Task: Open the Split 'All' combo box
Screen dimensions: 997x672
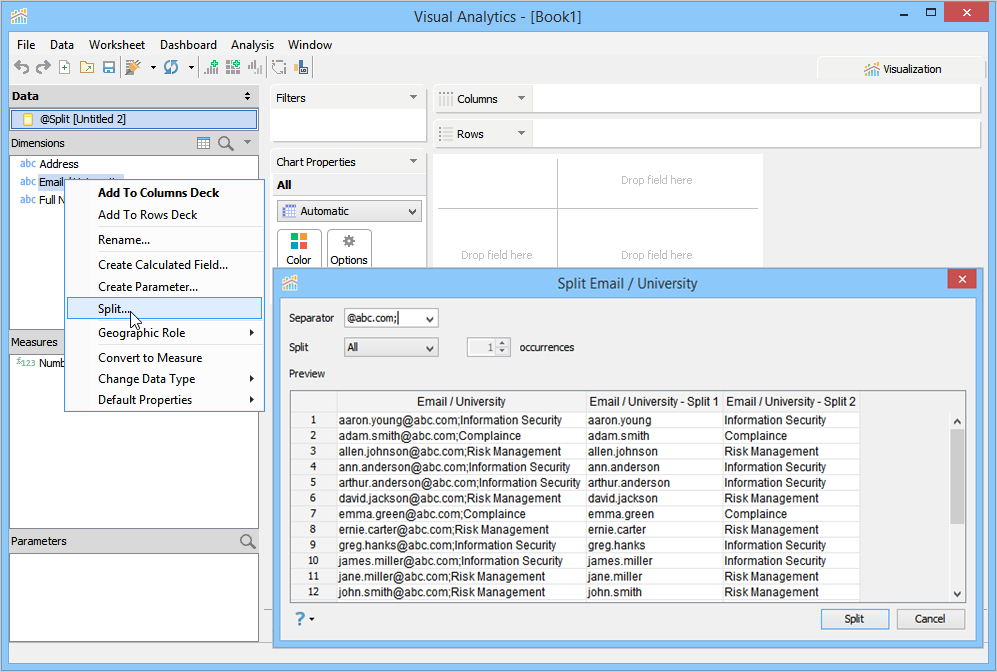Action: pyautogui.click(x=391, y=347)
